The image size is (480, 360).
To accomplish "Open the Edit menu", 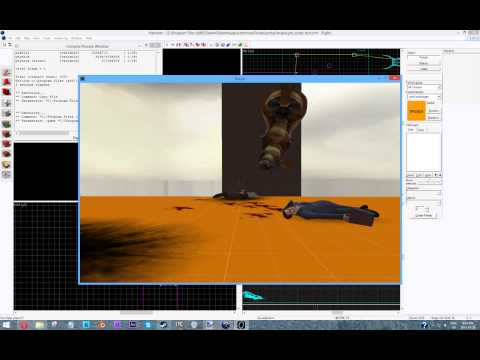I will pyautogui.click(x=18, y=38).
